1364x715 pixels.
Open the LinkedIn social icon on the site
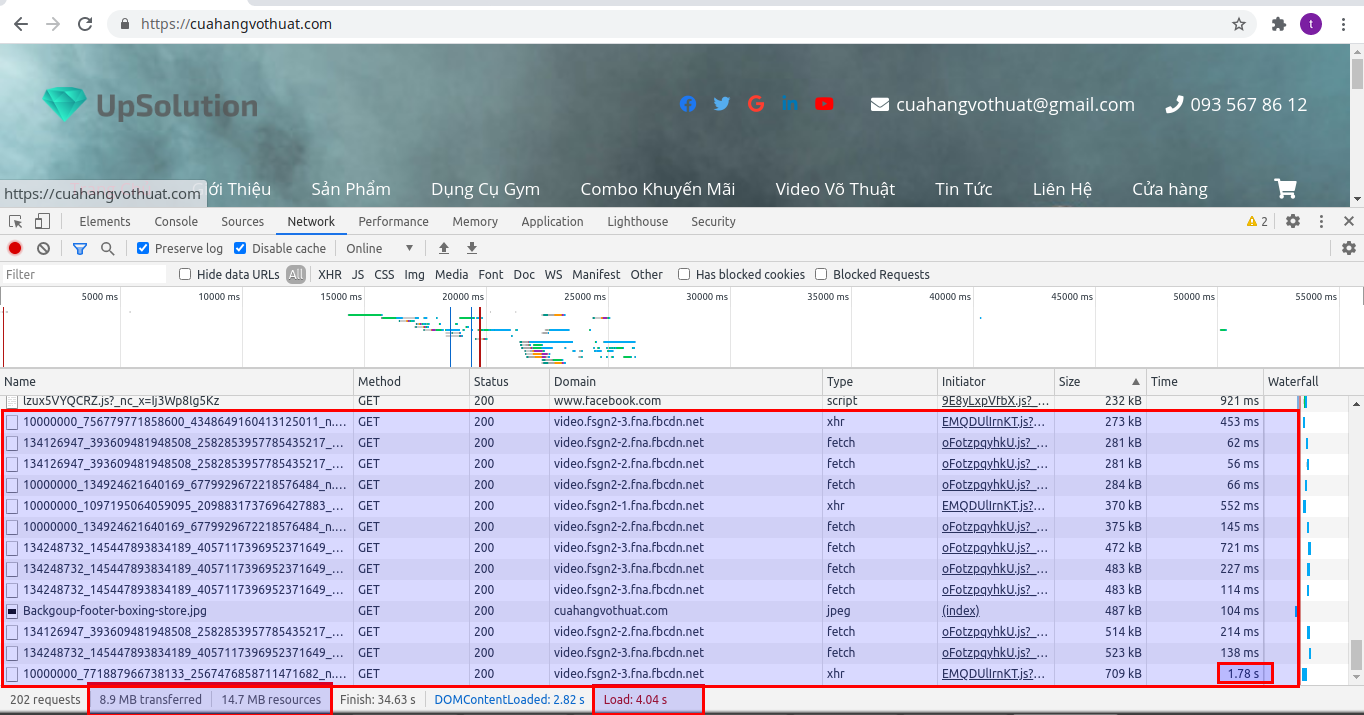790,104
